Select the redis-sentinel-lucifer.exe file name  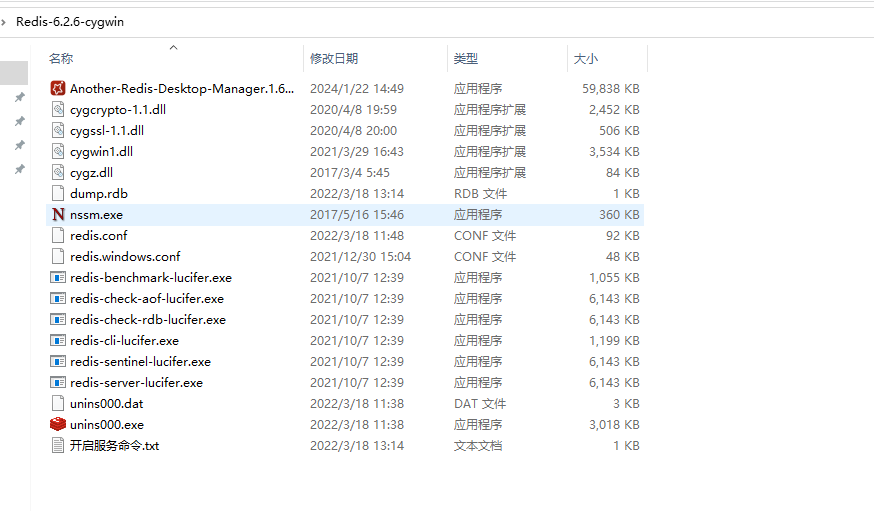click(140, 362)
